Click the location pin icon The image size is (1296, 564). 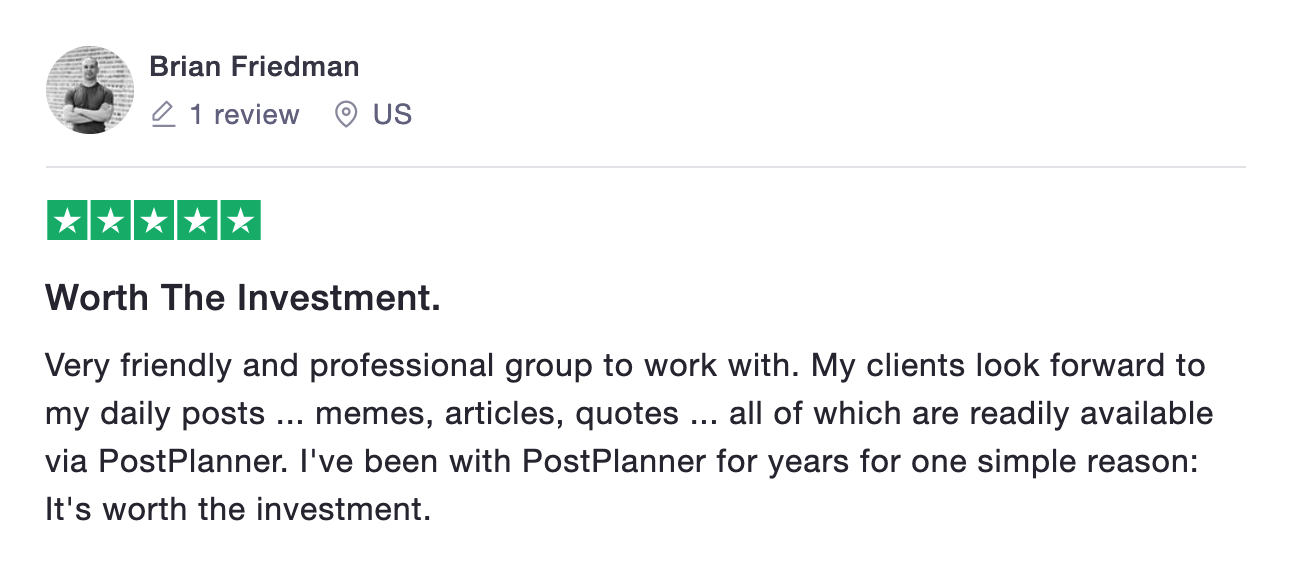click(346, 115)
